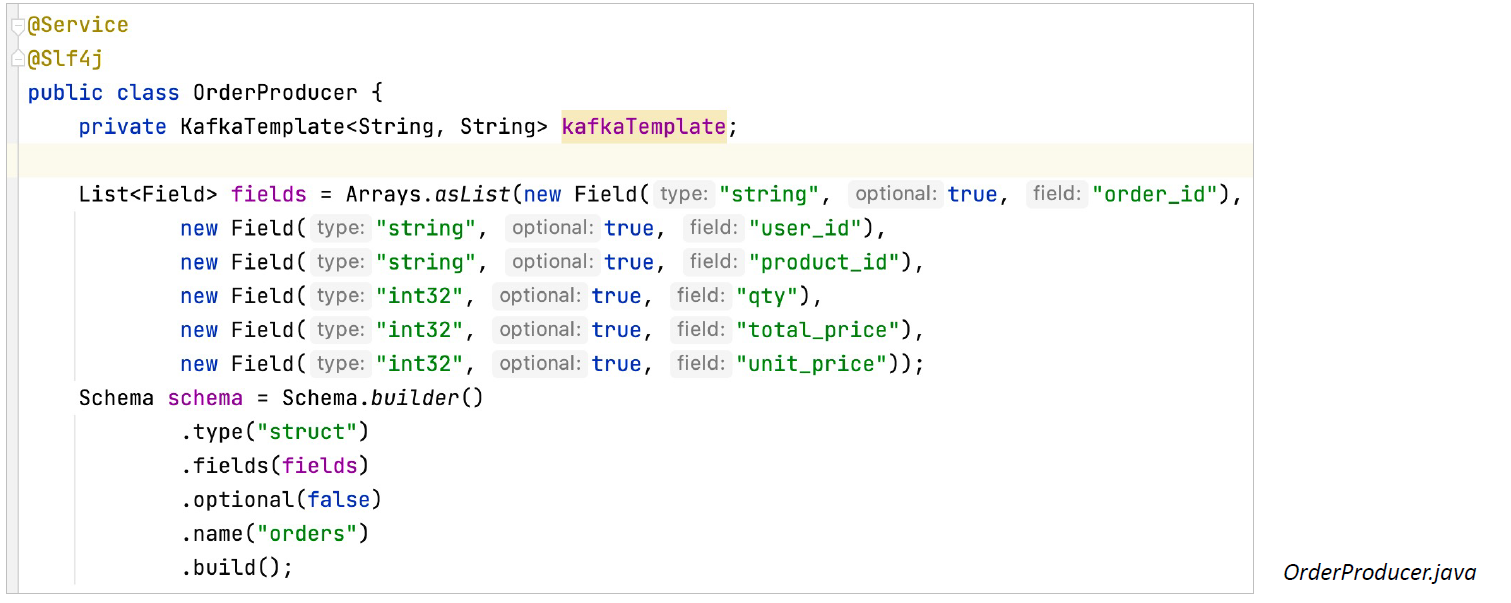The width and height of the screenshot is (1511, 603).
Task: Click the false value in .optional
Action: 339,500
